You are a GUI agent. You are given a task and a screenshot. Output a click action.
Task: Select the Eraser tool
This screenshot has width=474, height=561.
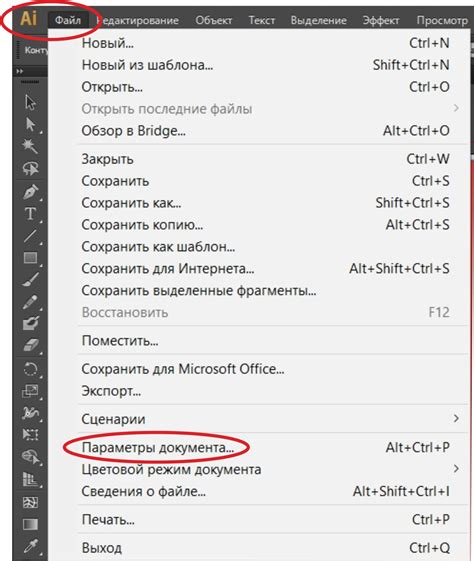tap(31, 346)
